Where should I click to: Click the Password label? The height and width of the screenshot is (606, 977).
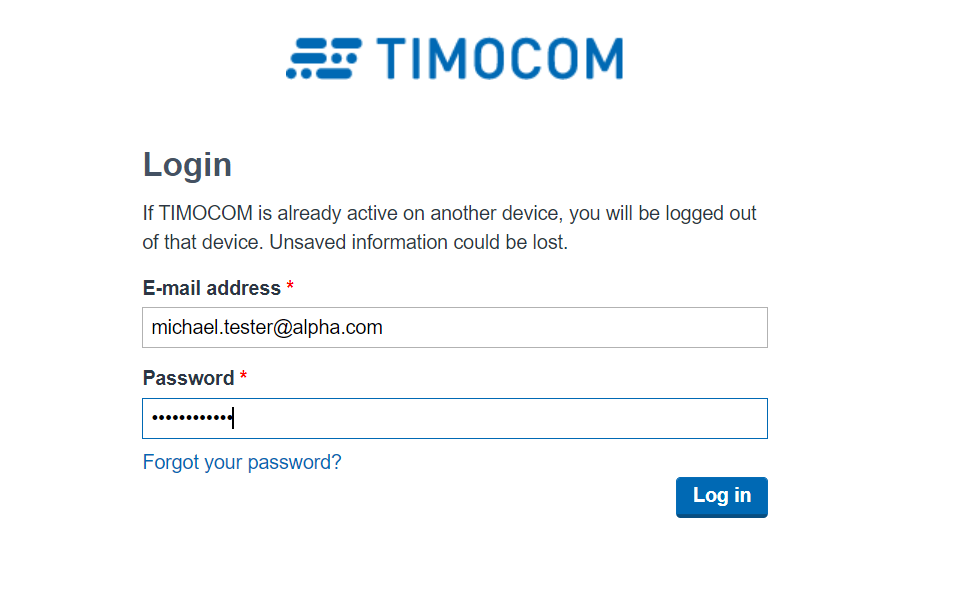(x=188, y=378)
